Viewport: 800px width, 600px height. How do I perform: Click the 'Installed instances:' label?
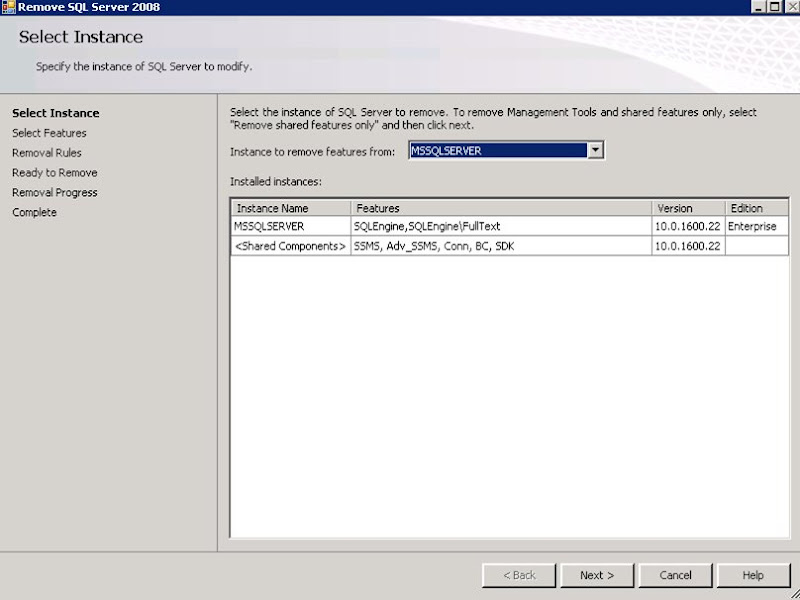point(276,181)
